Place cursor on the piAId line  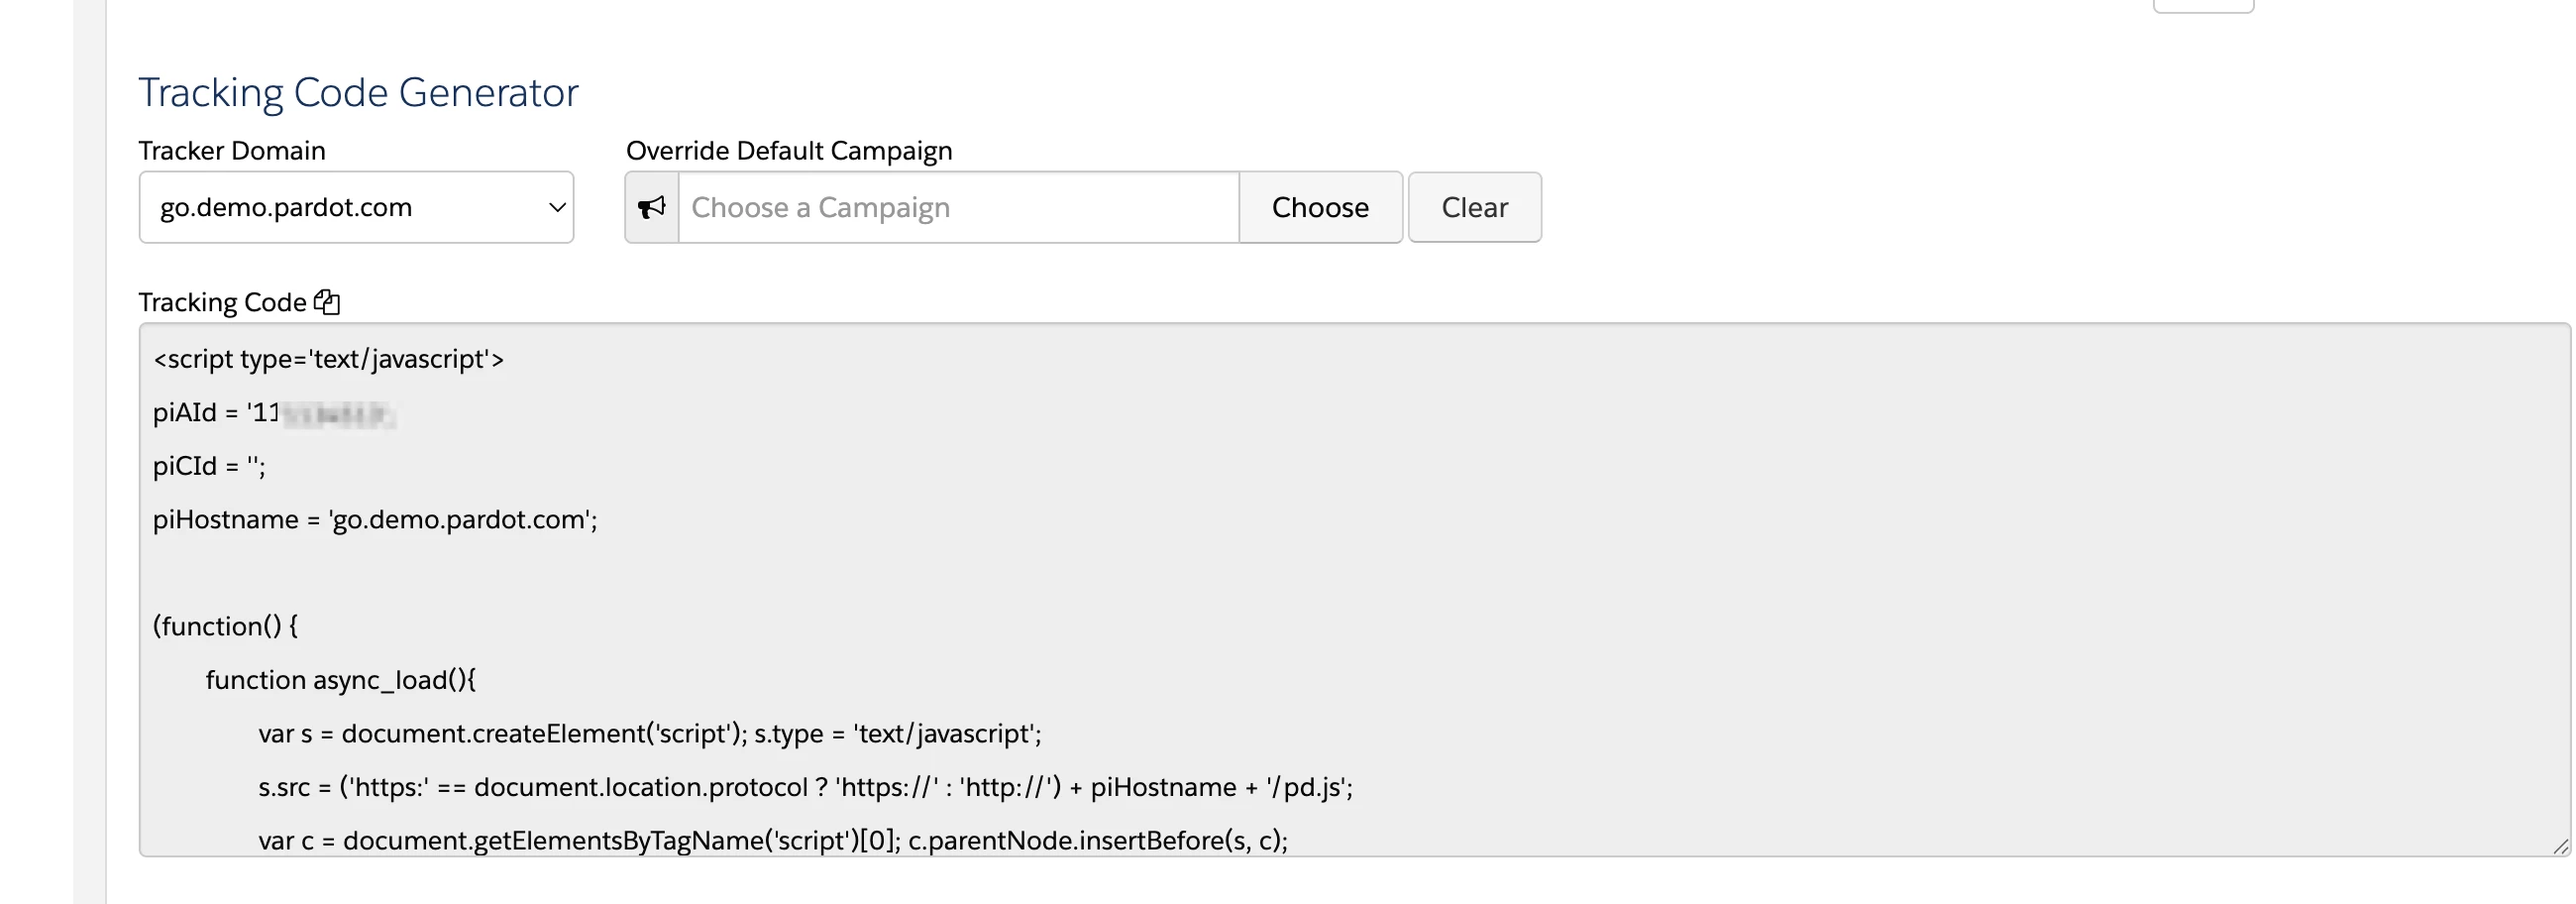point(274,413)
